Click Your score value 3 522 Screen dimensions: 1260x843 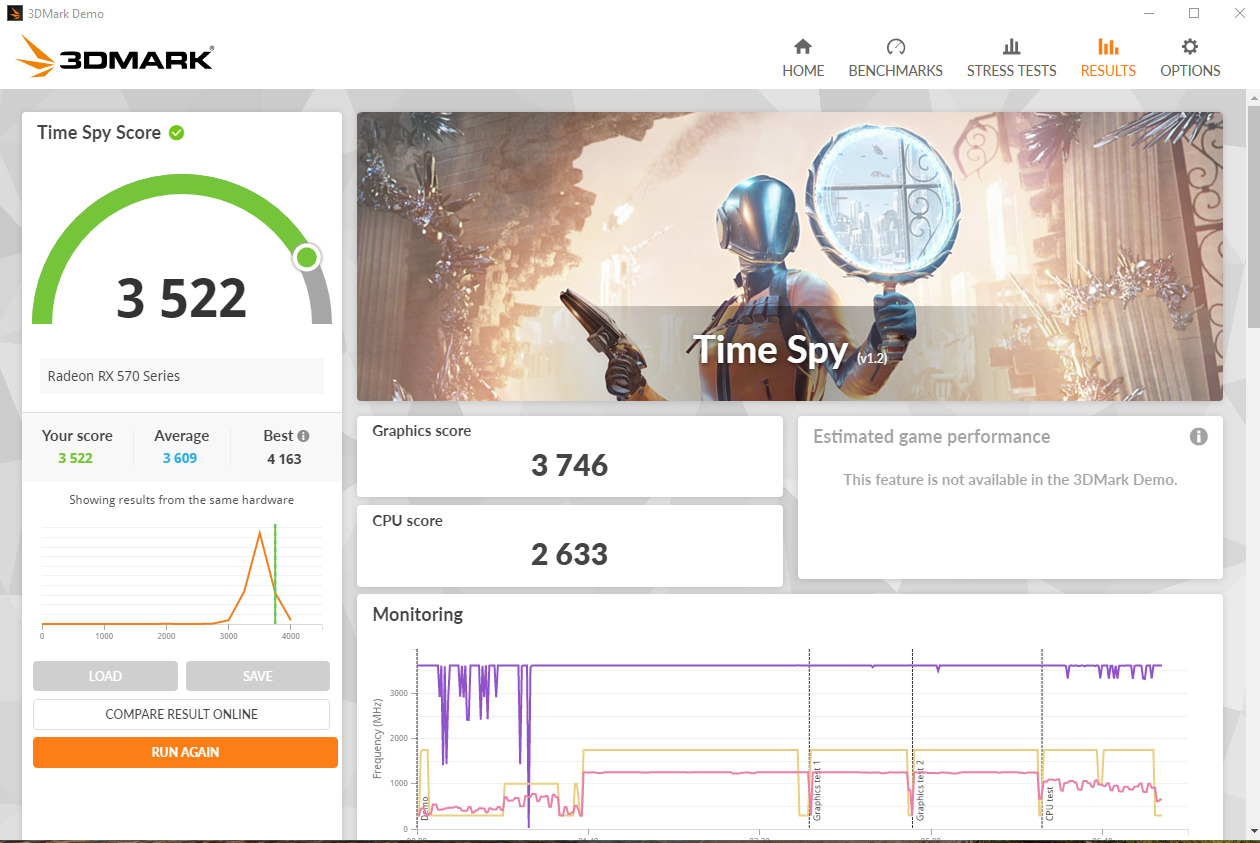click(x=75, y=458)
